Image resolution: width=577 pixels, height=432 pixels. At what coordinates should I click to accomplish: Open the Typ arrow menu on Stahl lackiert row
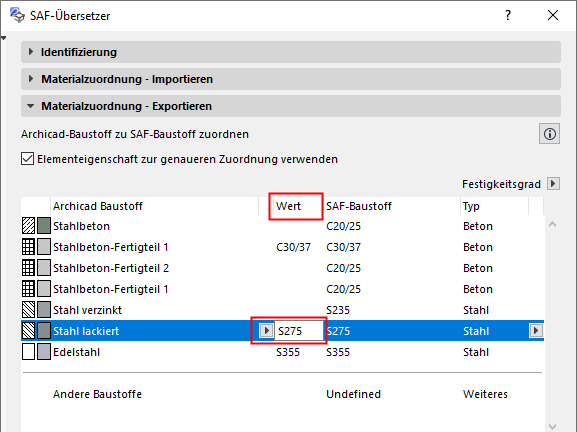536,331
